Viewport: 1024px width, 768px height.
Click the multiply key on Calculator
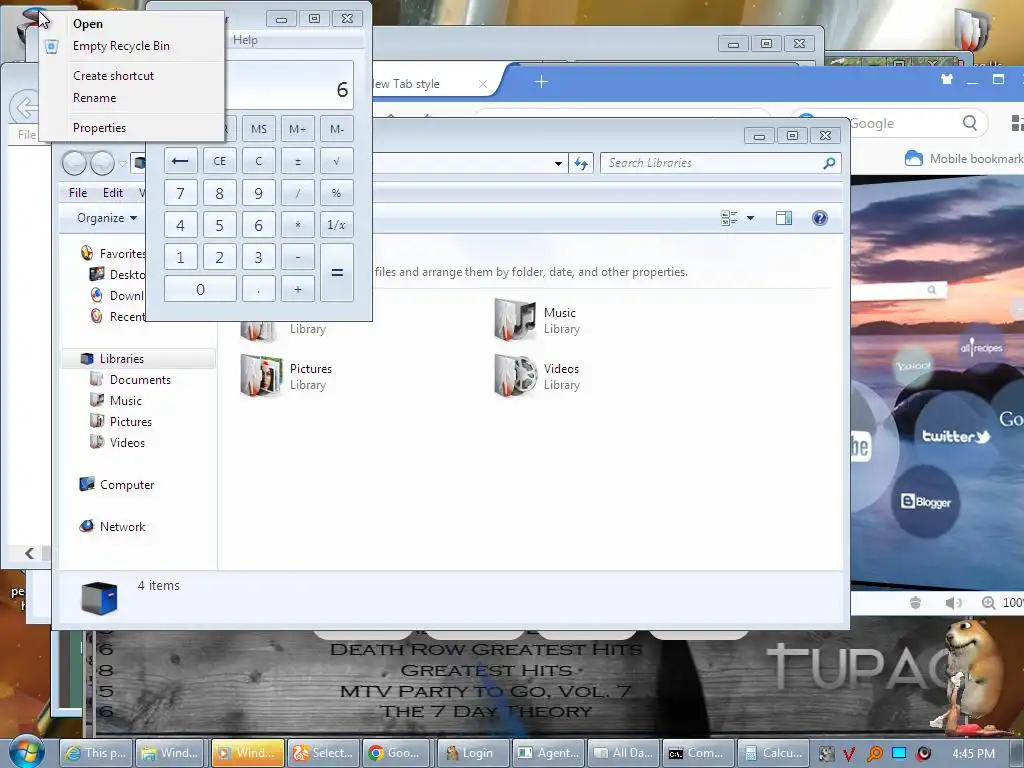click(x=298, y=225)
